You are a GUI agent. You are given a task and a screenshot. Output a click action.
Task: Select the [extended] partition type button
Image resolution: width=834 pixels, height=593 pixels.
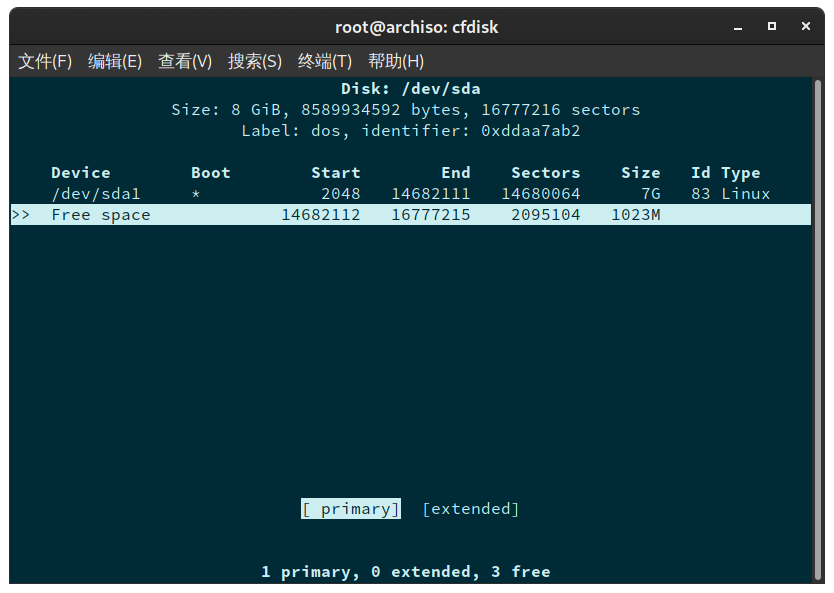470,508
